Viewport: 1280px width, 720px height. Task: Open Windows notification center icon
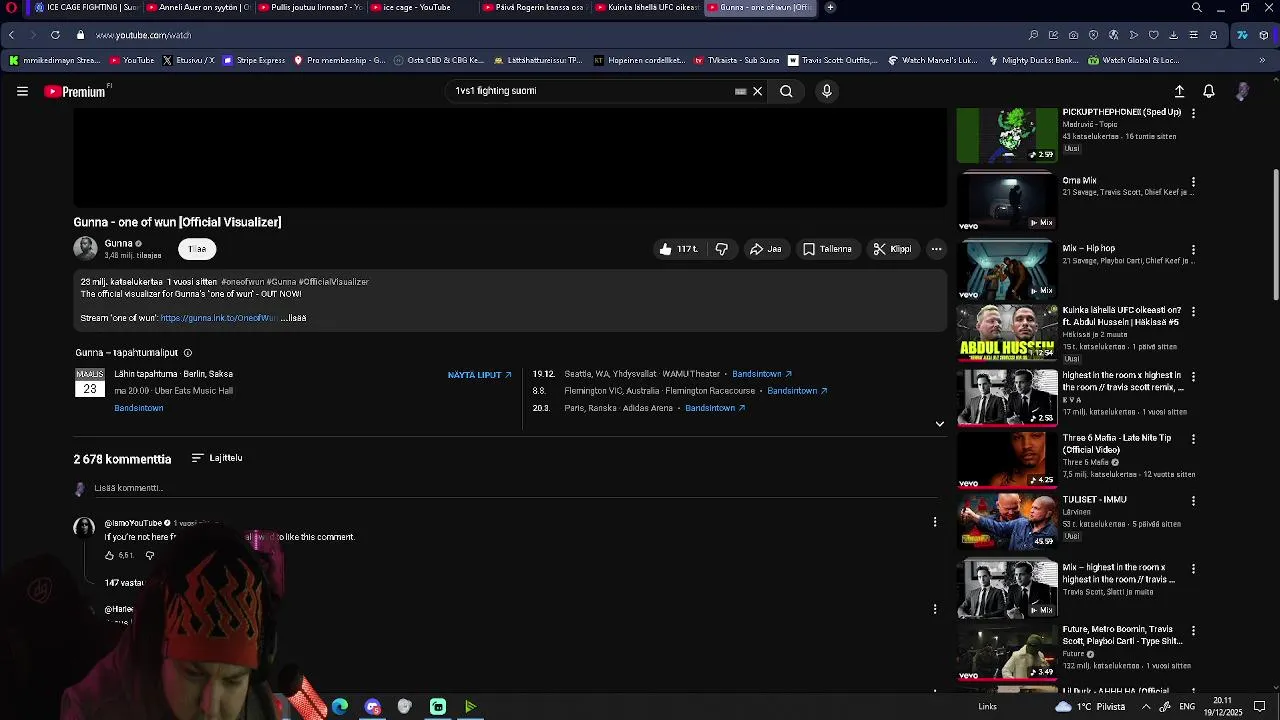1260,707
